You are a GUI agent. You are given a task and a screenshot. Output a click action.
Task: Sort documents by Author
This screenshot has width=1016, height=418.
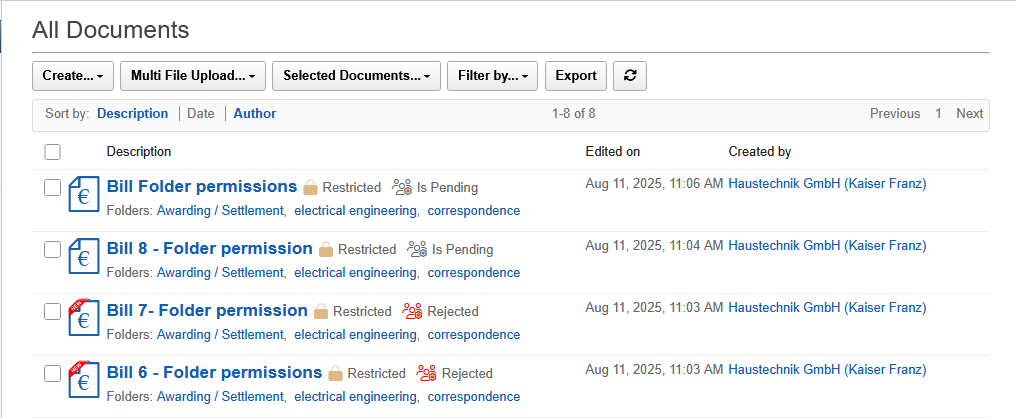255,114
